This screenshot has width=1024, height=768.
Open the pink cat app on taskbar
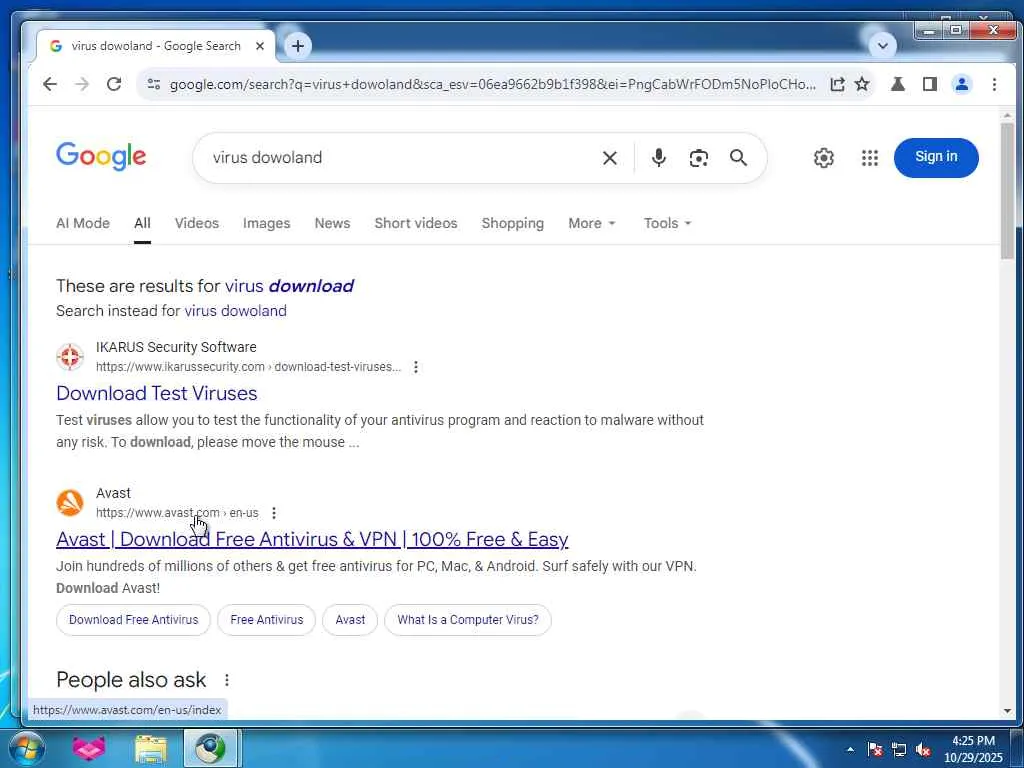[x=89, y=748]
